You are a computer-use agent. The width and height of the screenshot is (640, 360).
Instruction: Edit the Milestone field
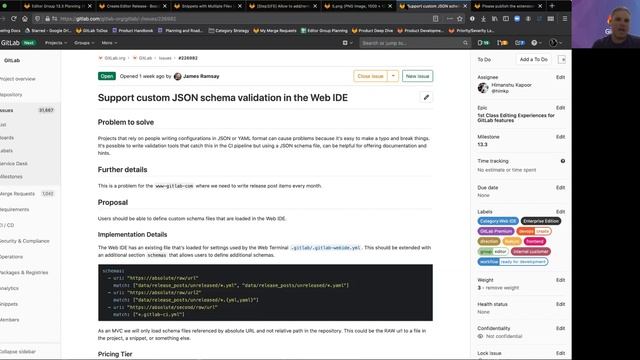pos(560,137)
